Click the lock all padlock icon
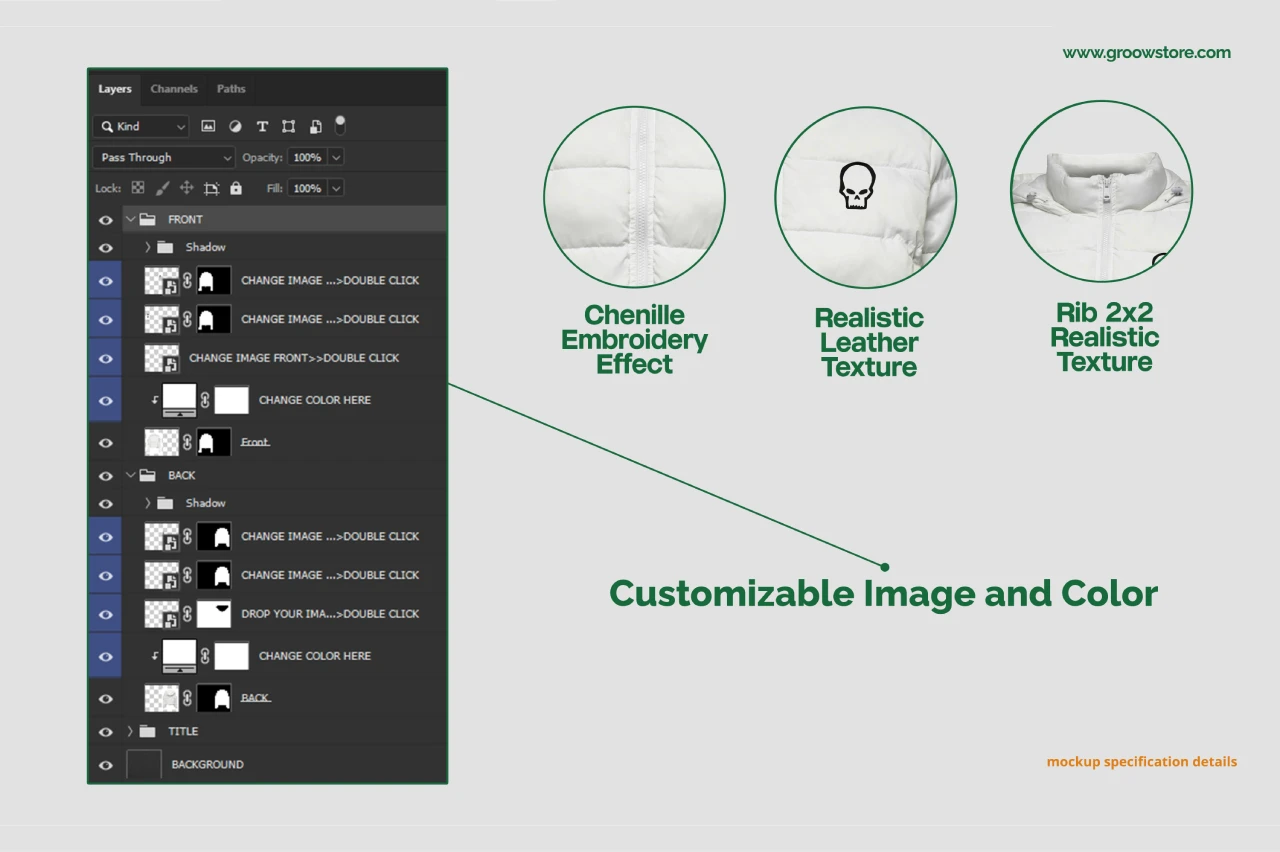The image size is (1280, 852). [x=236, y=188]
